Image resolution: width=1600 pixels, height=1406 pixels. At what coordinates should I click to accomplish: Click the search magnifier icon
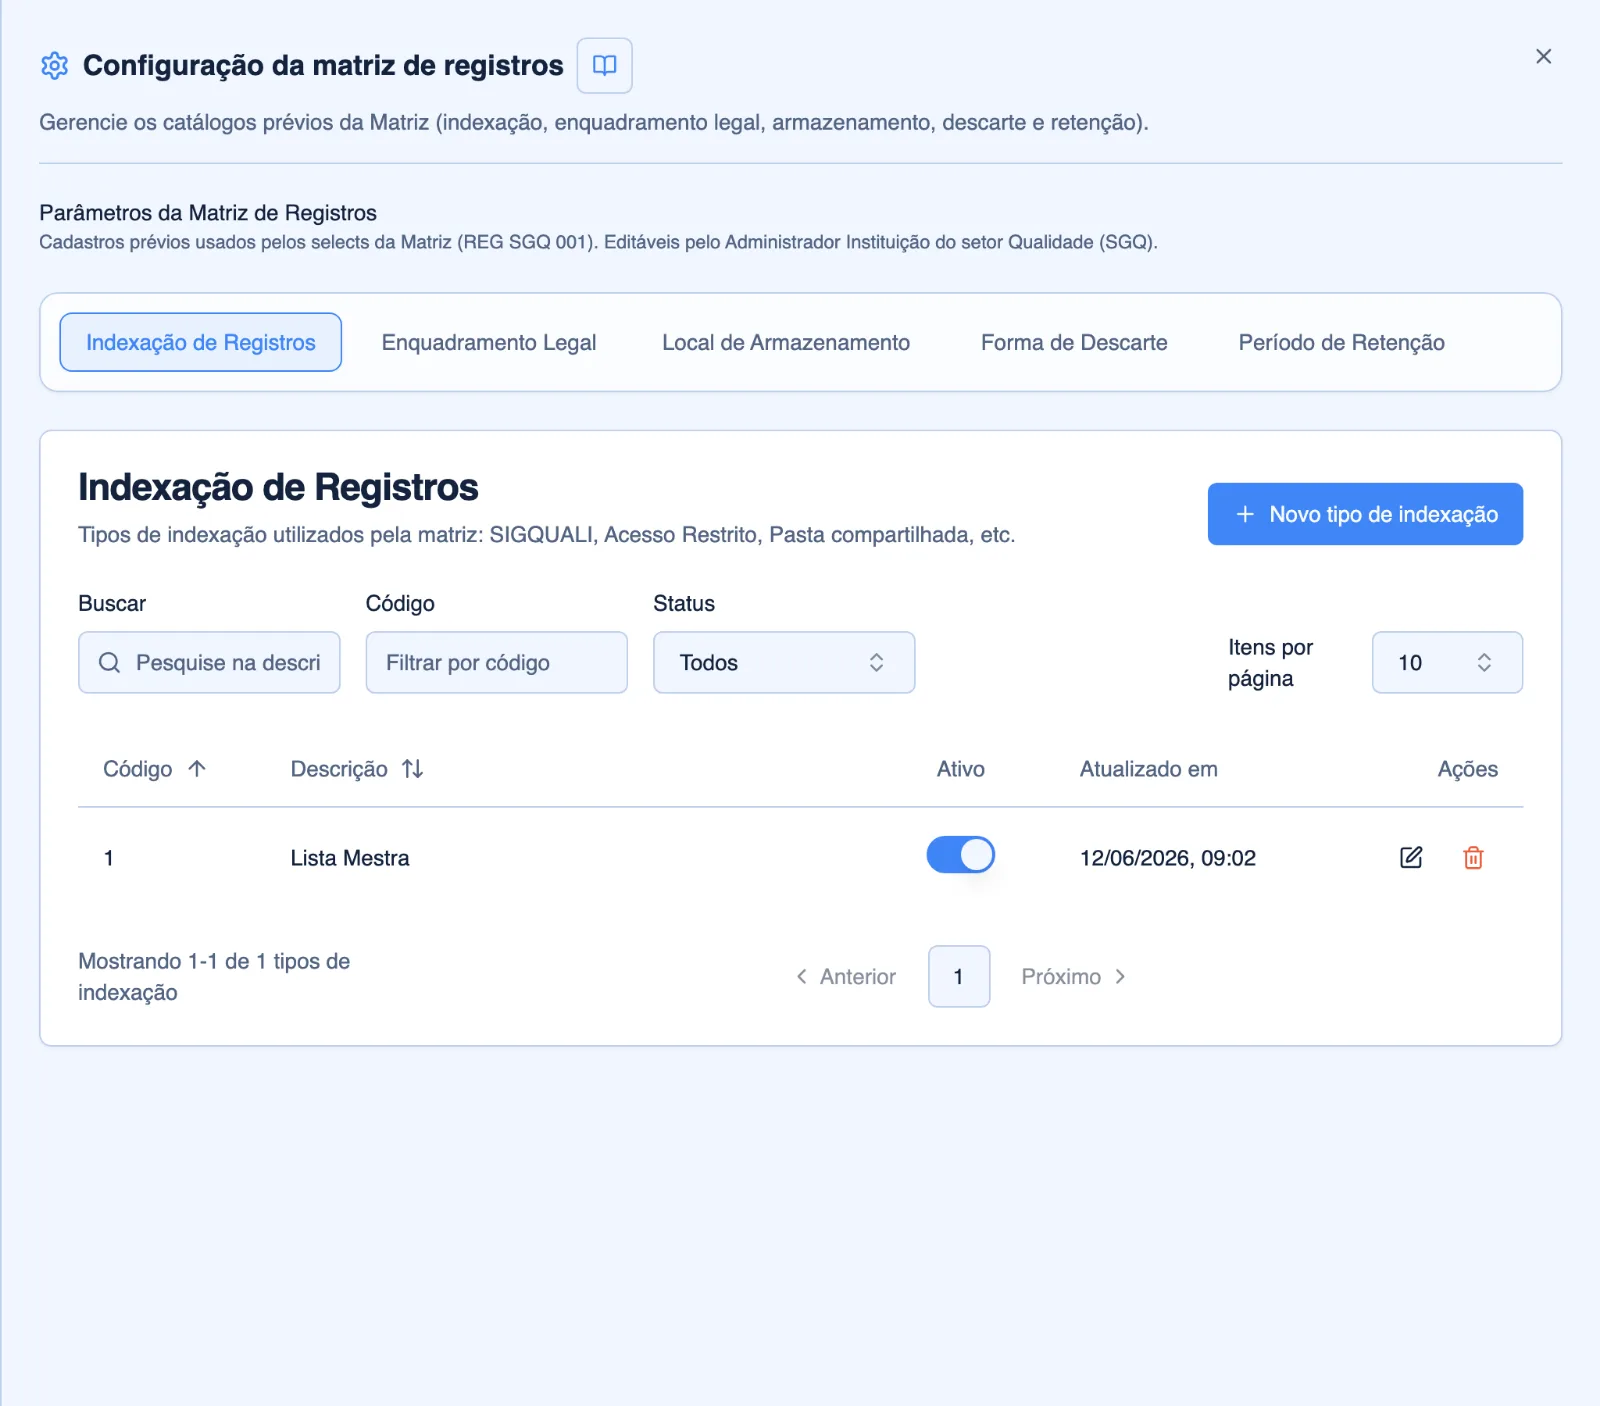(110, 662)
